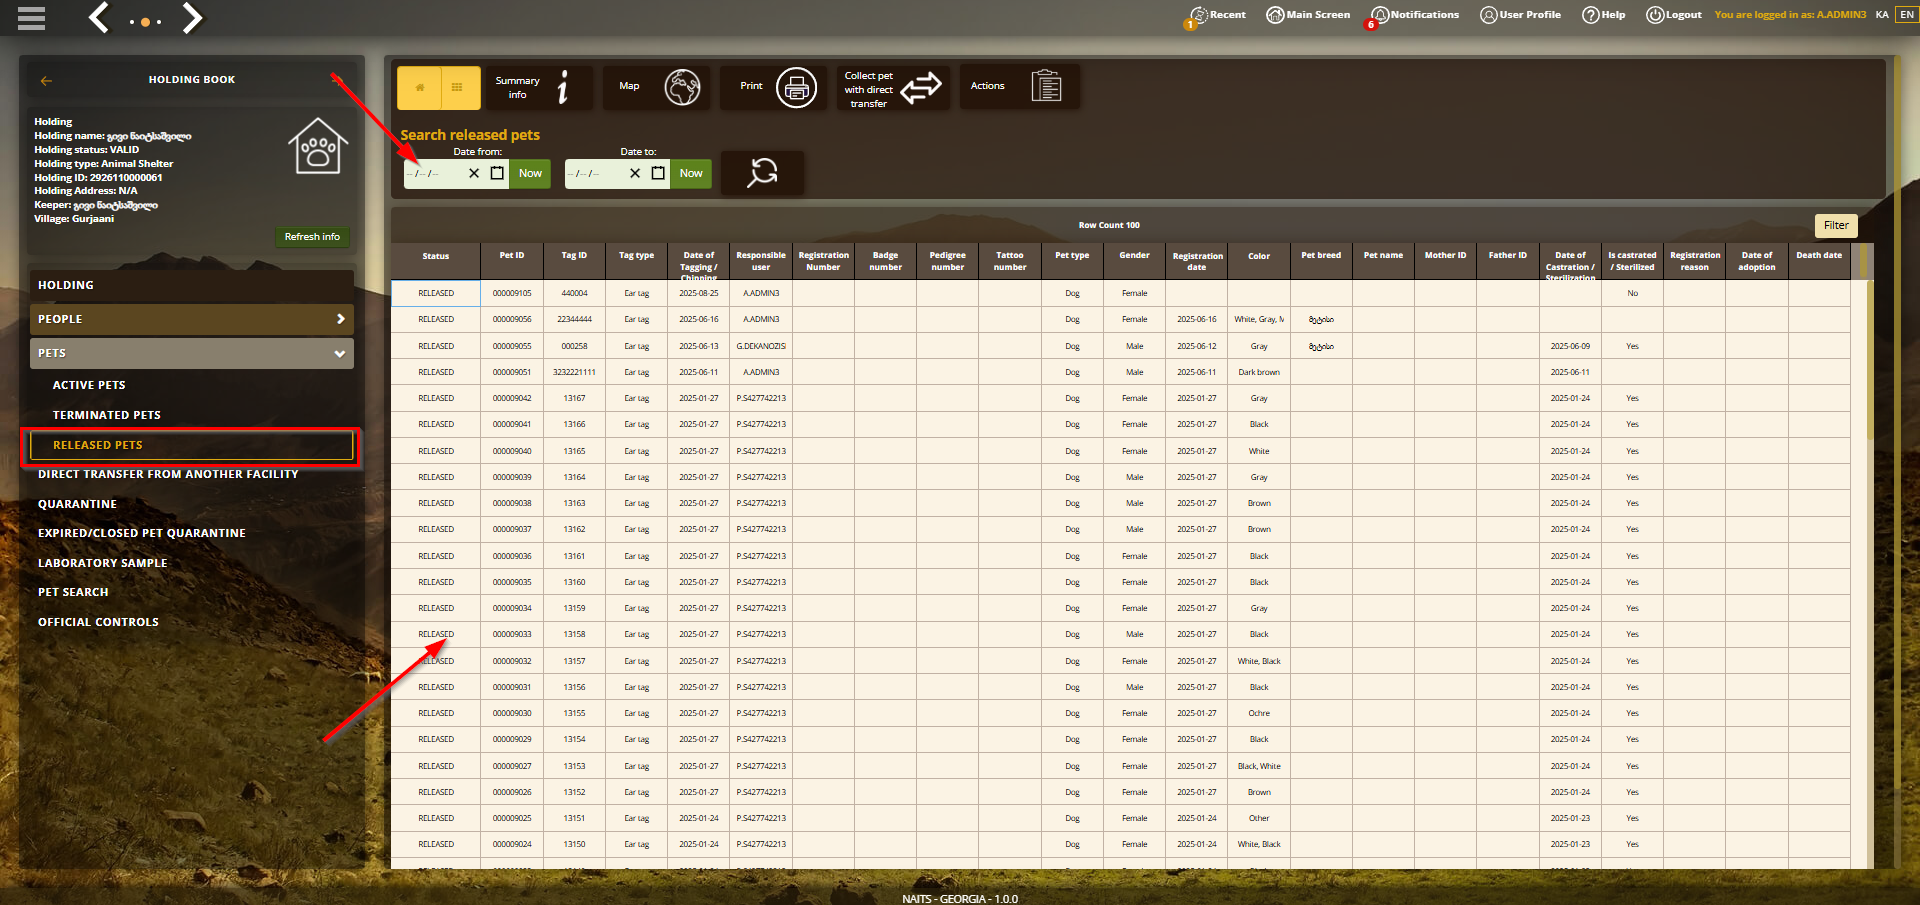Click the Refresh info button
The height and width of the screenshot is (905, 1920).
point(312,237)
